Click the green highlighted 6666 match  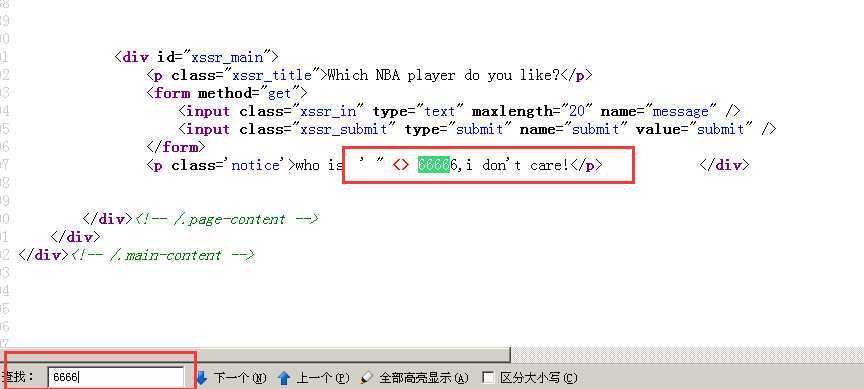(434, 165)
